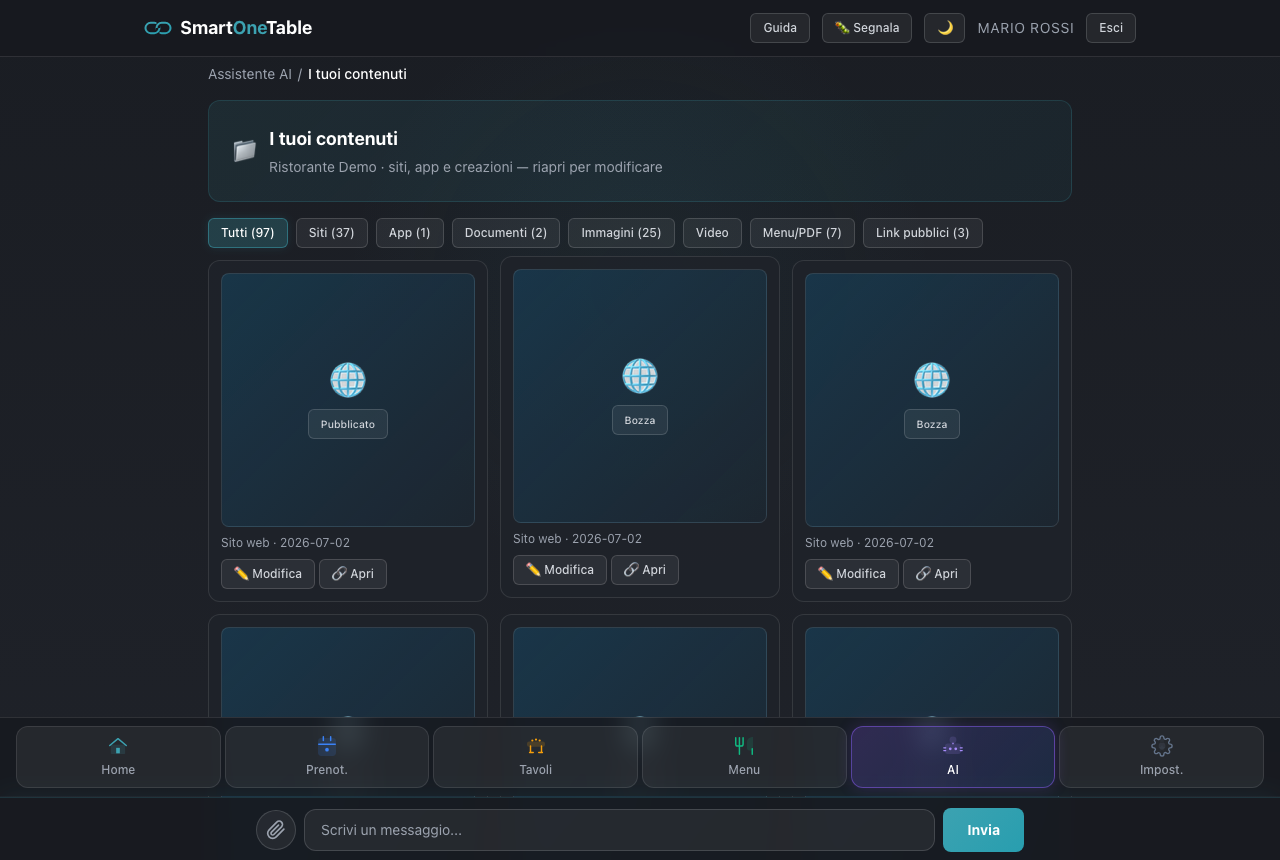This screenshot has height=860, width=1280.
Task: Click Modifica on the Pubblicato site card
Action: (x=268, y=574)
